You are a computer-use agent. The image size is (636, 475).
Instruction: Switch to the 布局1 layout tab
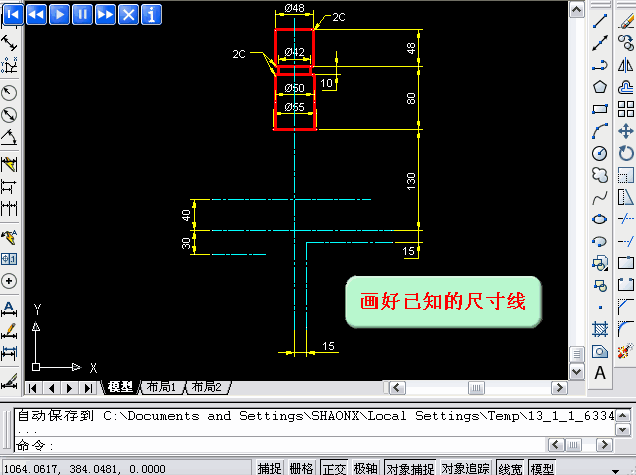[161, 387]
